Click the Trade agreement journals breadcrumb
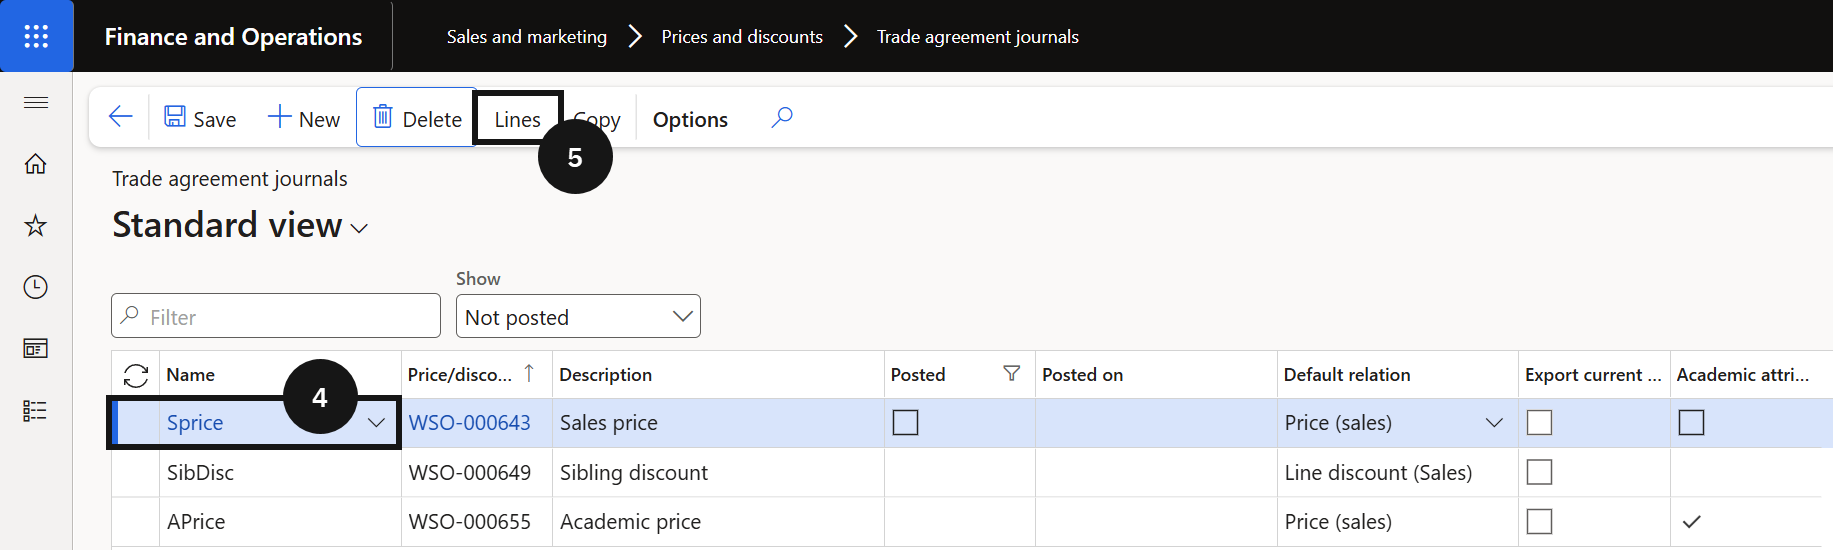The height and width of the screenshot is (550, 1833). point(978,37)
